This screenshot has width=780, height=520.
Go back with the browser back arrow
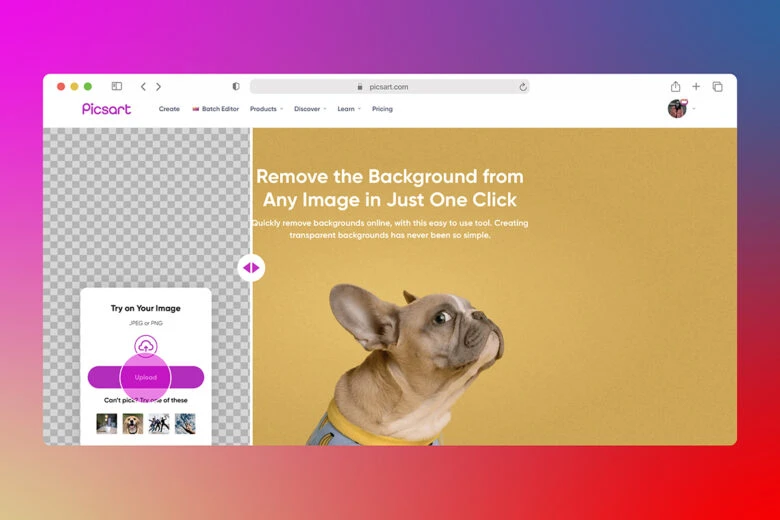pos(143,87)
